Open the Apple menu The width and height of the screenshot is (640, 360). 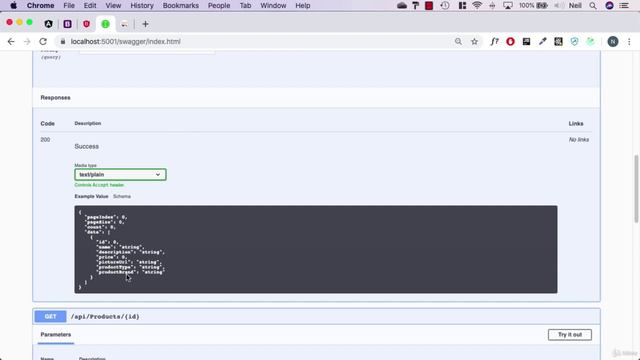13,6
